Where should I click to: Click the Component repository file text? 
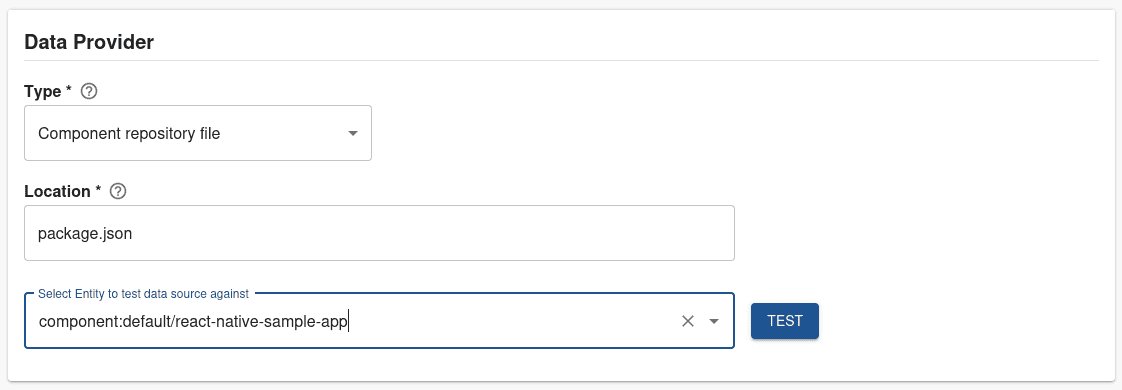(x=129, y=134)
